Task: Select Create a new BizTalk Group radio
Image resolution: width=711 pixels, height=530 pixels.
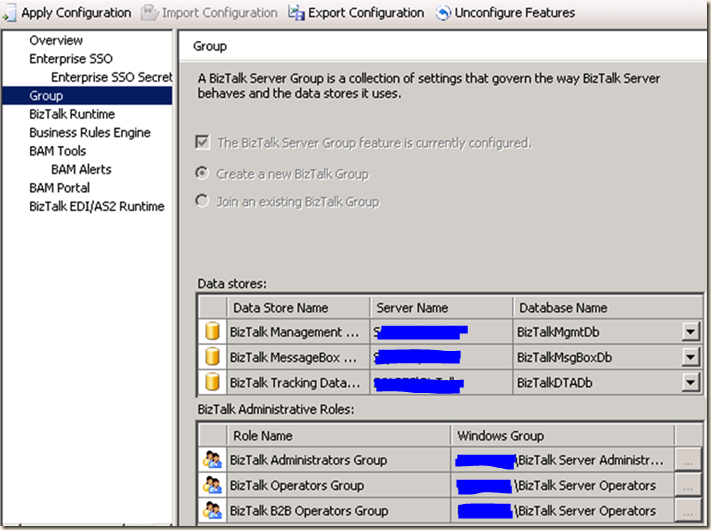Action: pos(202,173)
